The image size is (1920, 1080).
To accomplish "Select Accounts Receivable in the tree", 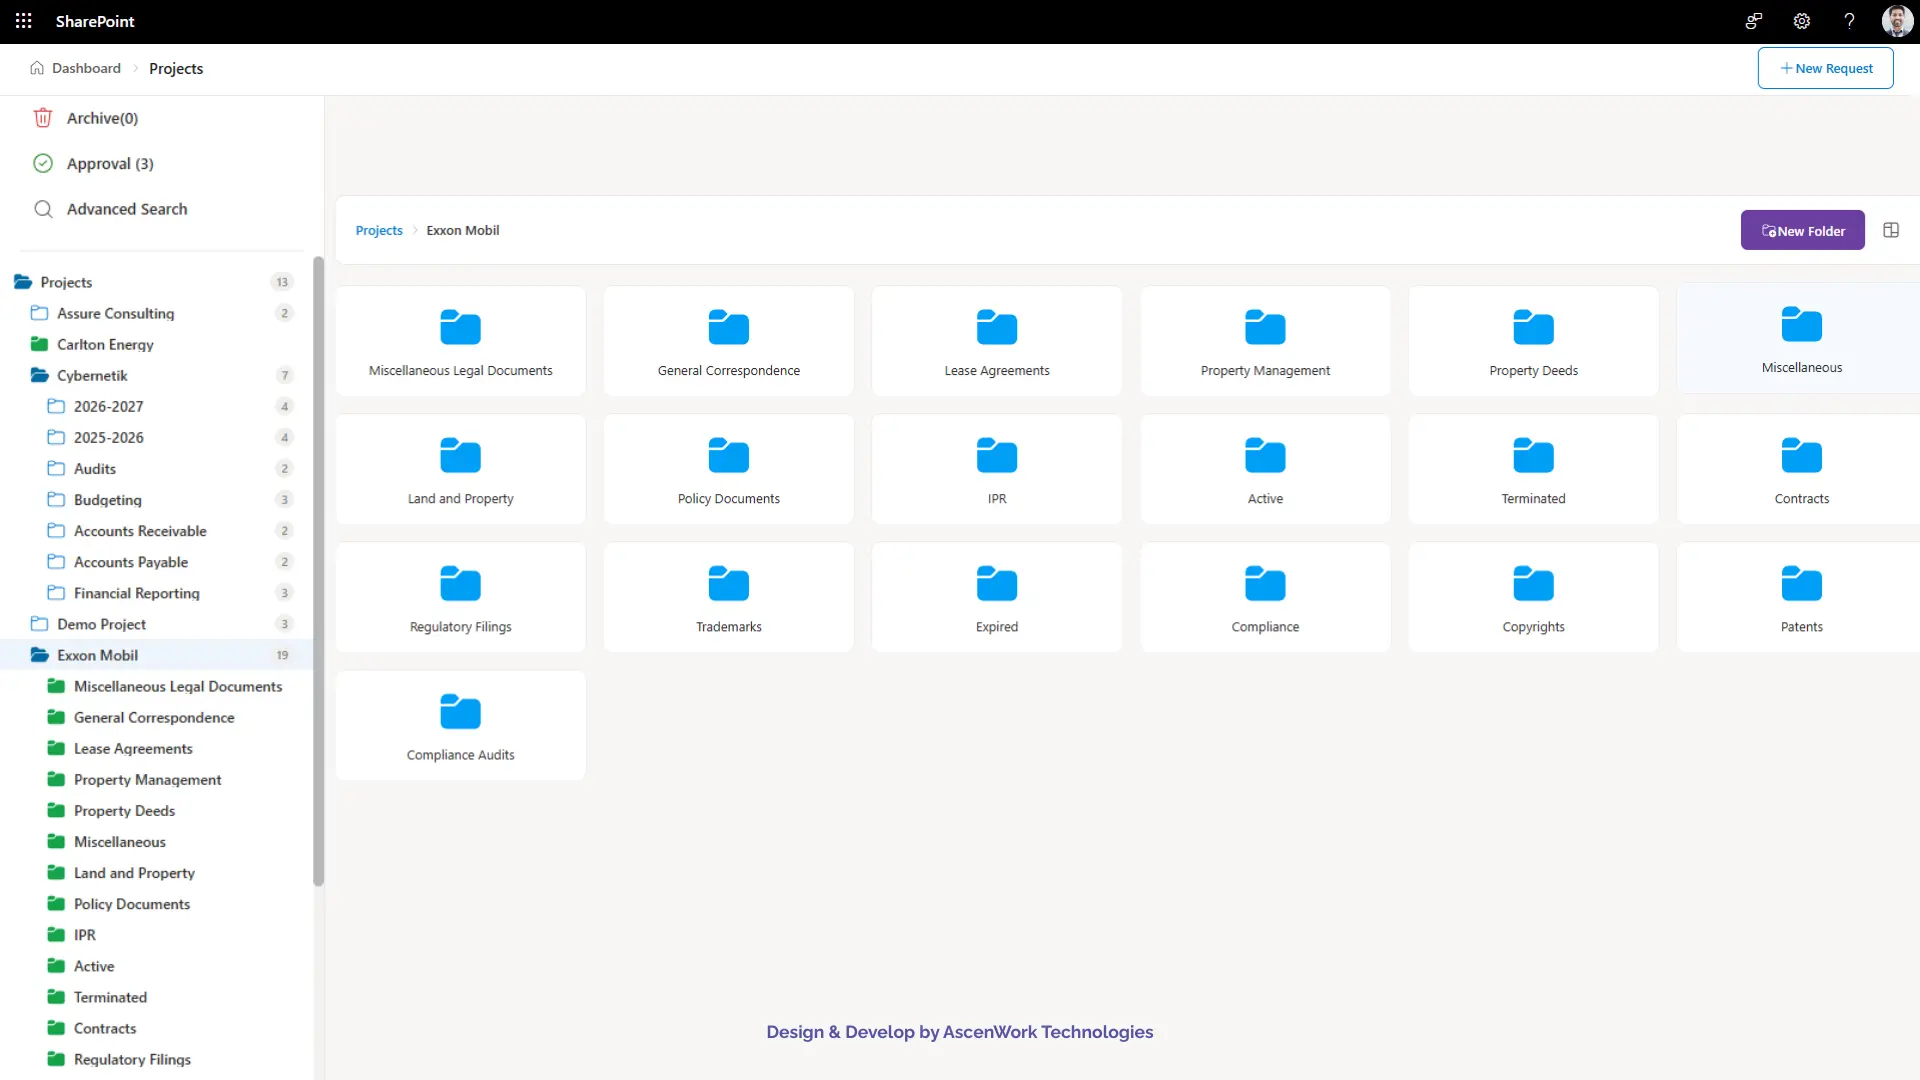I will click(x=140, y=530).
